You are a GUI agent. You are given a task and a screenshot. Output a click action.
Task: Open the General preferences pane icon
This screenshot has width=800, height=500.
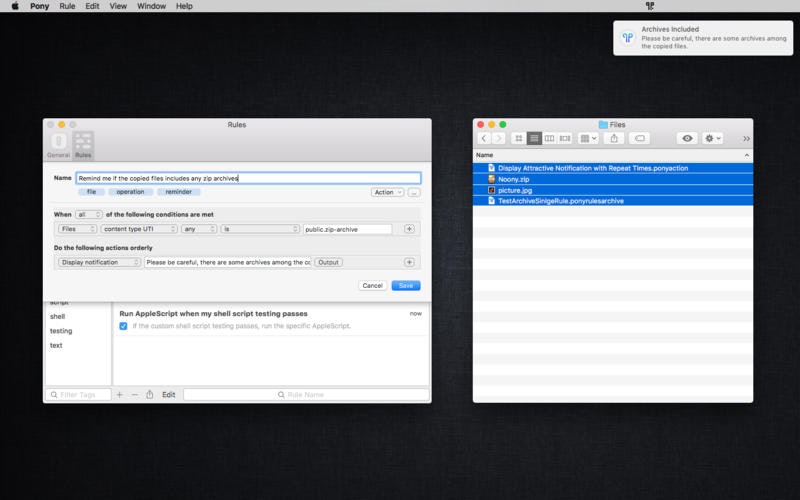point(58,144)
